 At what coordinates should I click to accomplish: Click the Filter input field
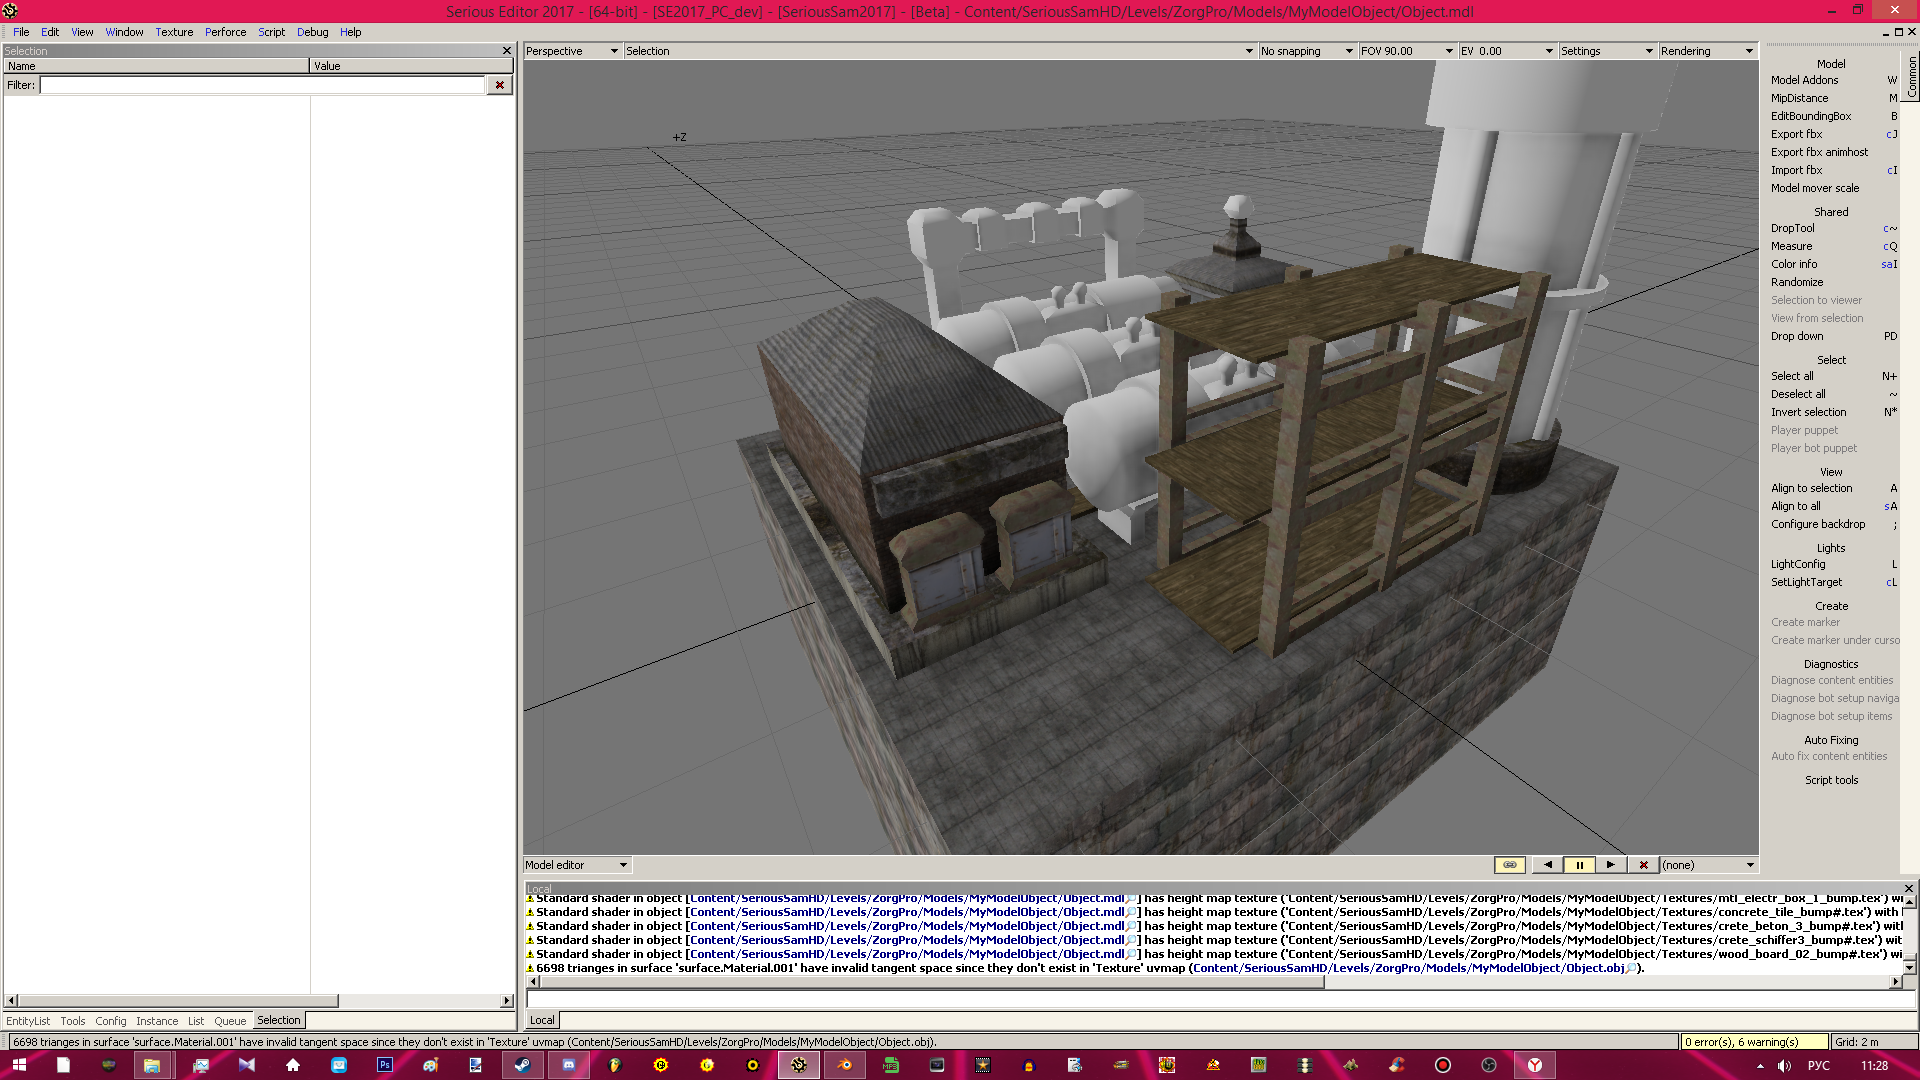pos(262,85)
